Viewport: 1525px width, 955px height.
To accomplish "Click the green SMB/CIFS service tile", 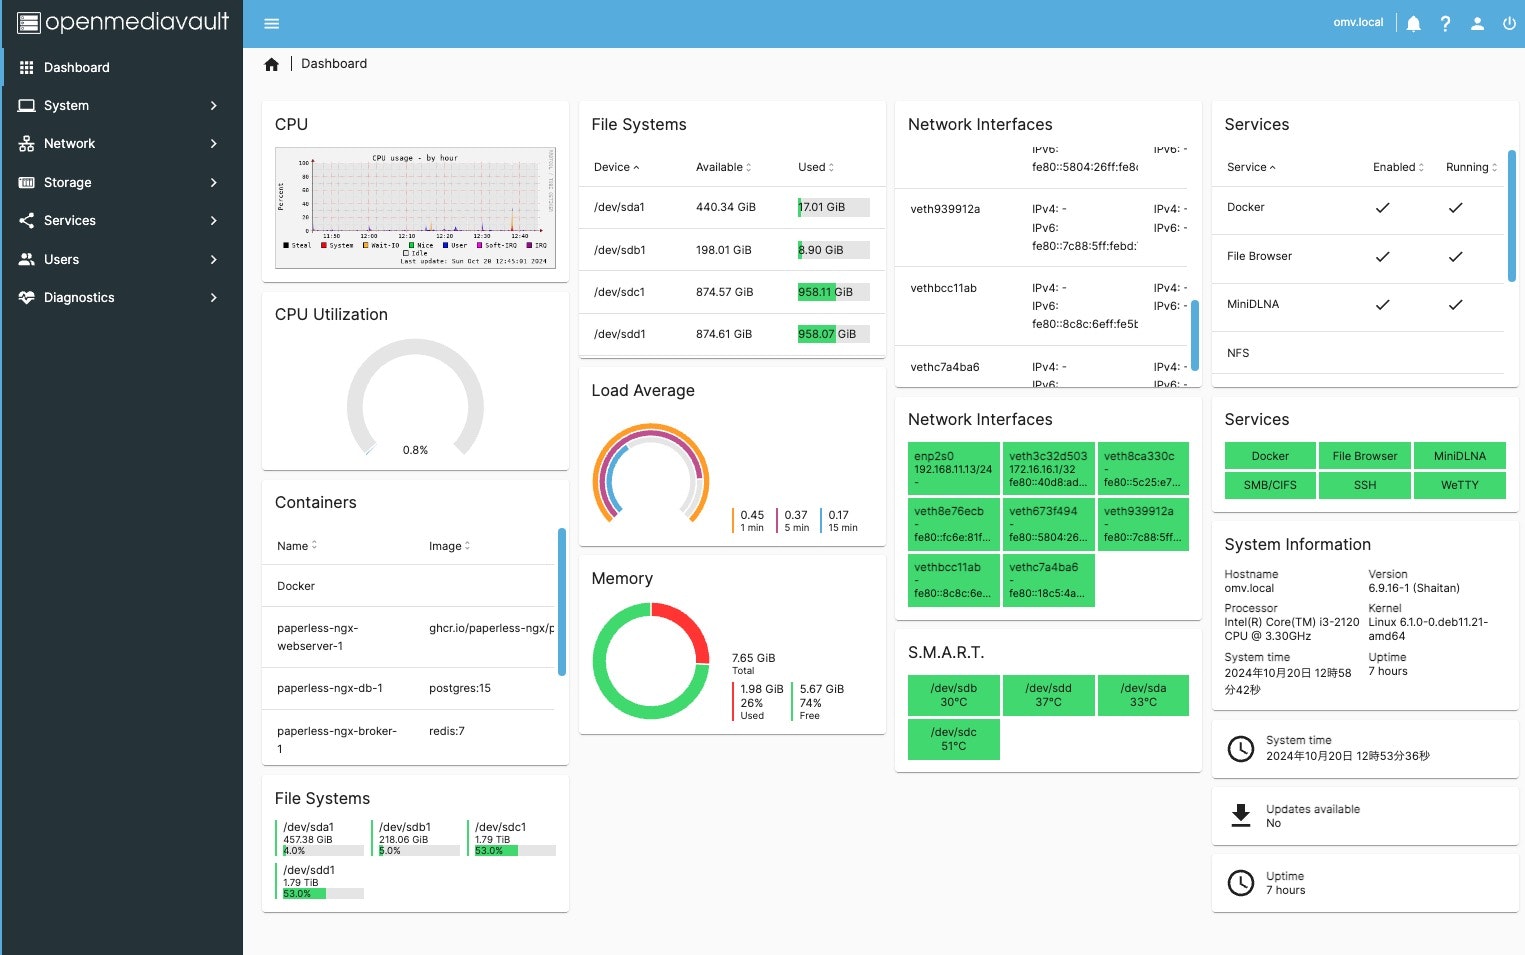I will click(1270, 485).
